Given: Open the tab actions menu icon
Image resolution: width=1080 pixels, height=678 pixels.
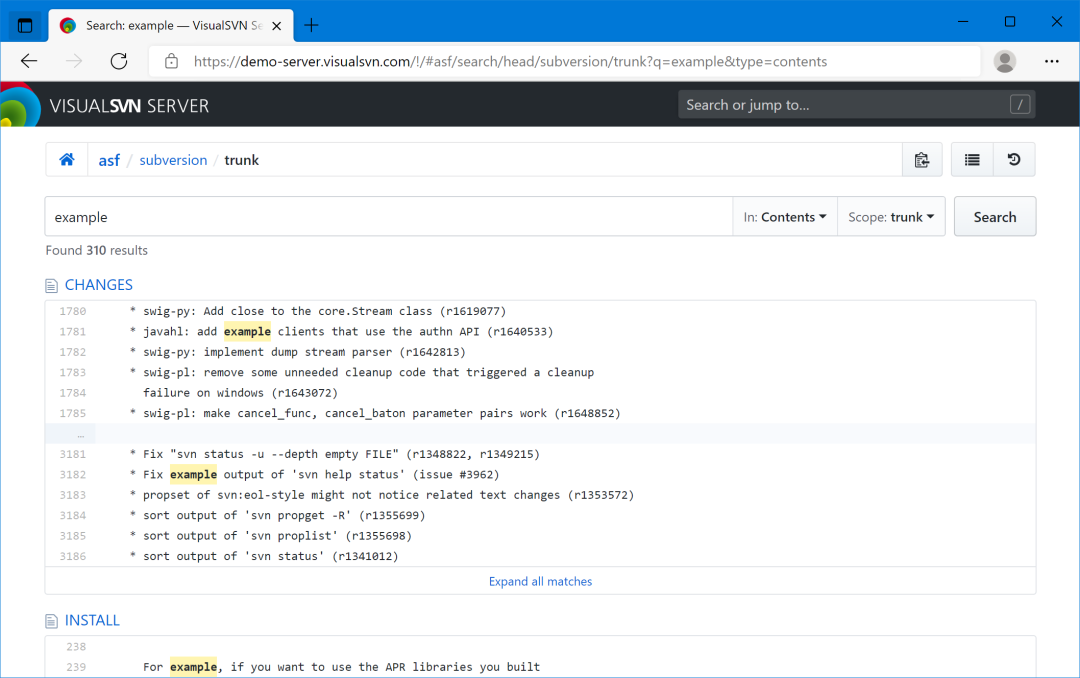Looking at the screenshot, I should point(25,25).
